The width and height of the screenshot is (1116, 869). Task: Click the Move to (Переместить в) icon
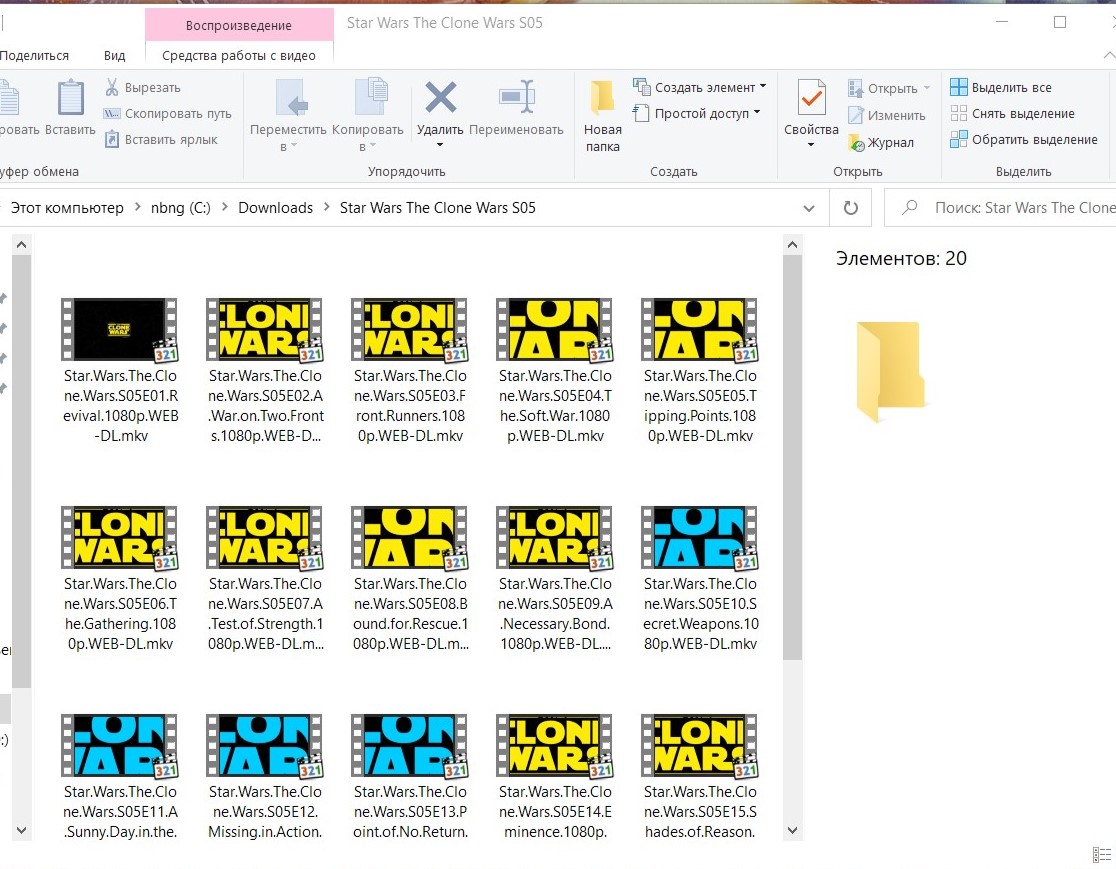(292, 97)
